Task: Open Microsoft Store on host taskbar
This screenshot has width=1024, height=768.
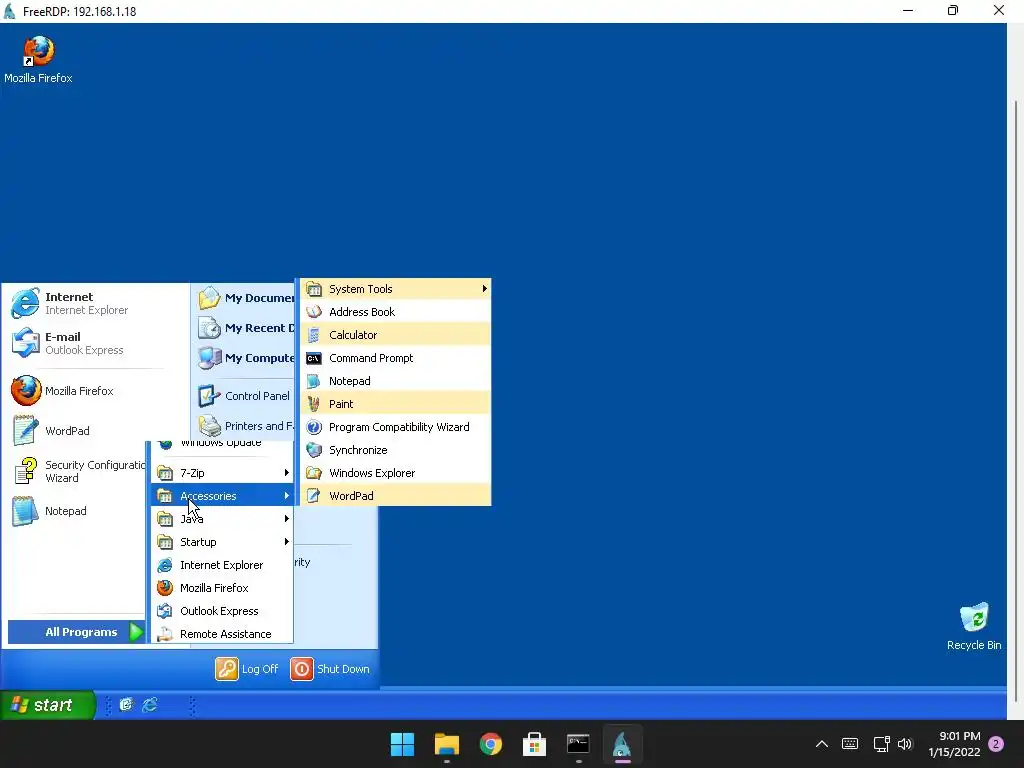Action: (x=534, y=744)
